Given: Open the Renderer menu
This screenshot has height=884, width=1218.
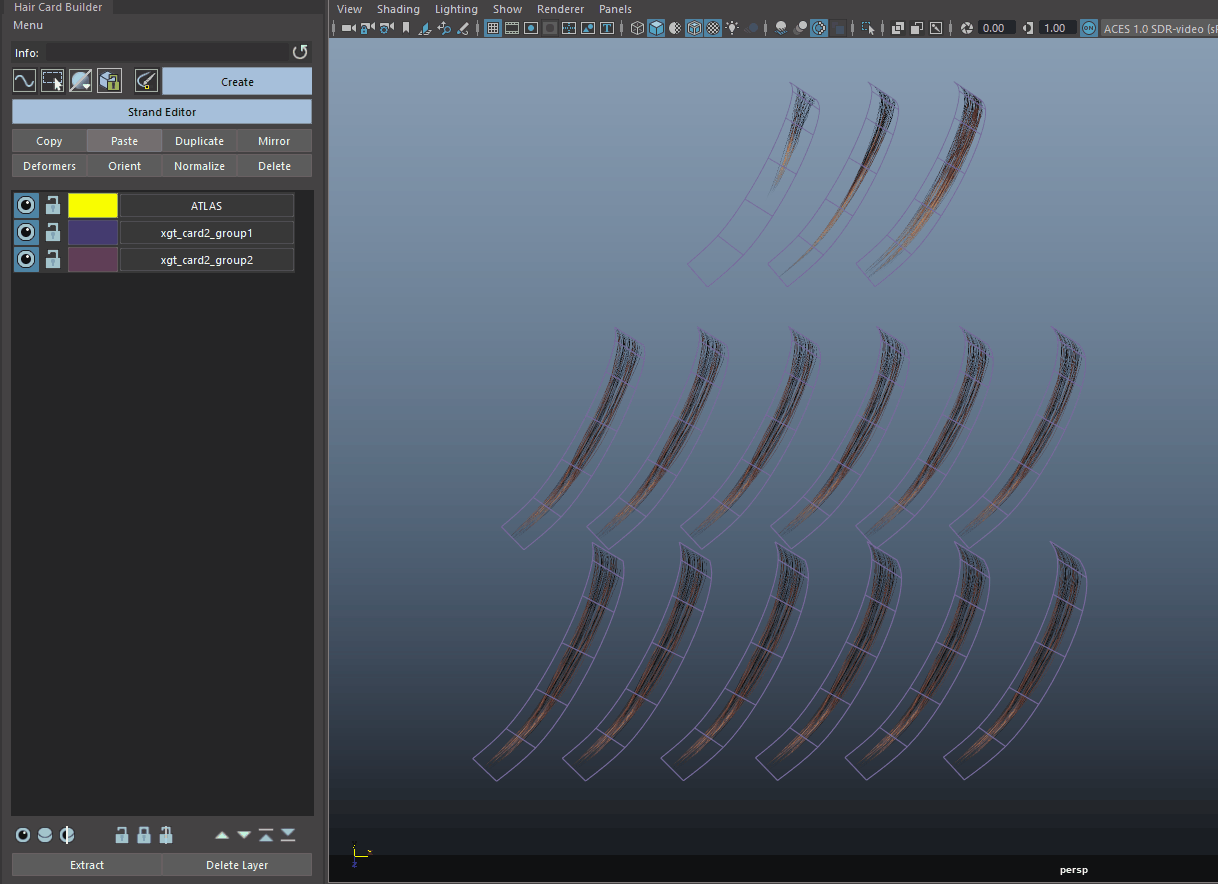Looking at the screenshot, I should click(560, 9).
